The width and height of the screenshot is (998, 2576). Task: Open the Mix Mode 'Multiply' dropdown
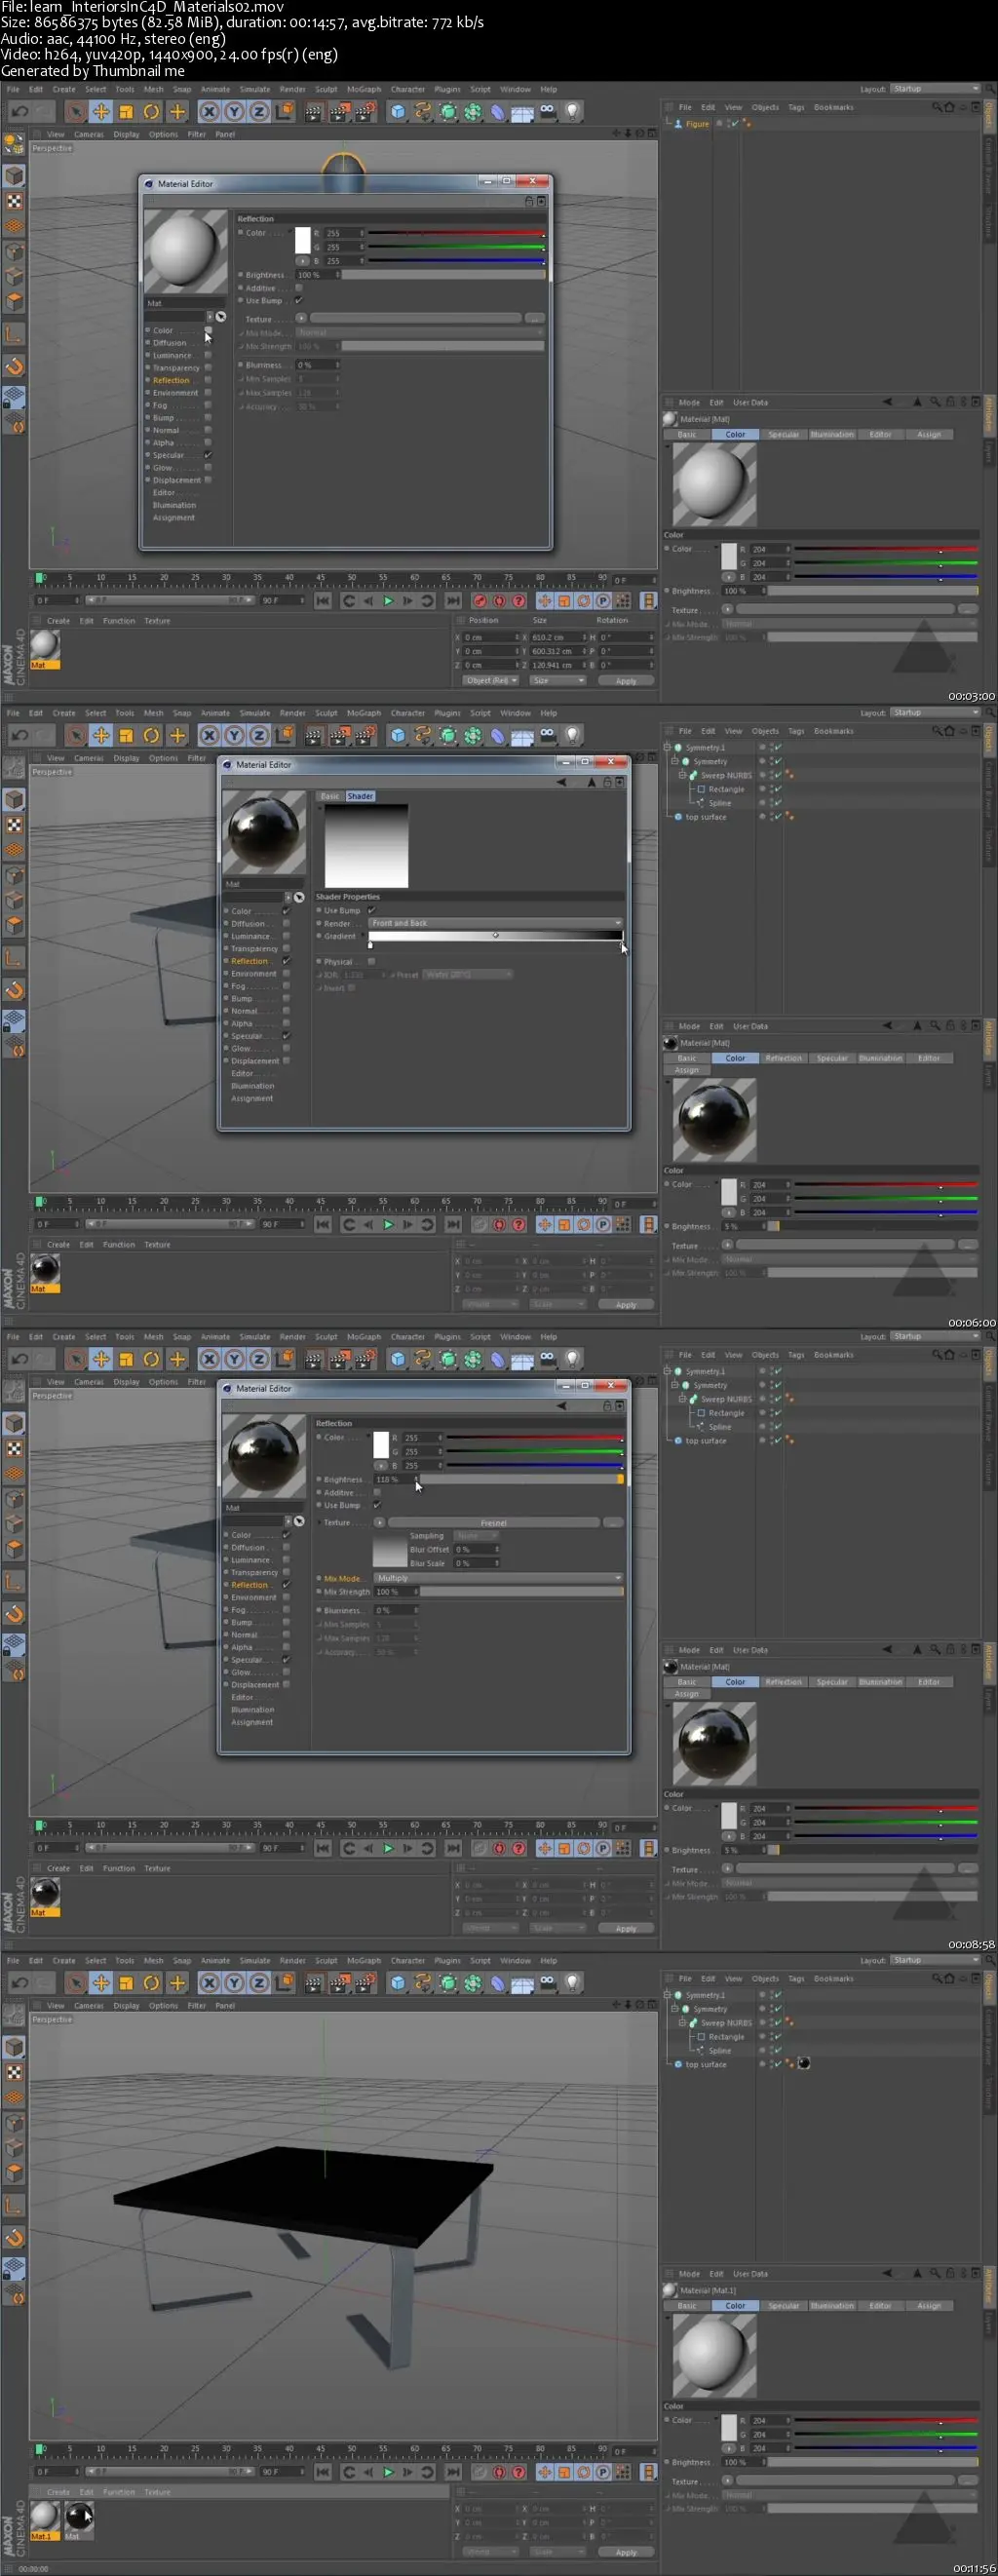pos(498,1578)
